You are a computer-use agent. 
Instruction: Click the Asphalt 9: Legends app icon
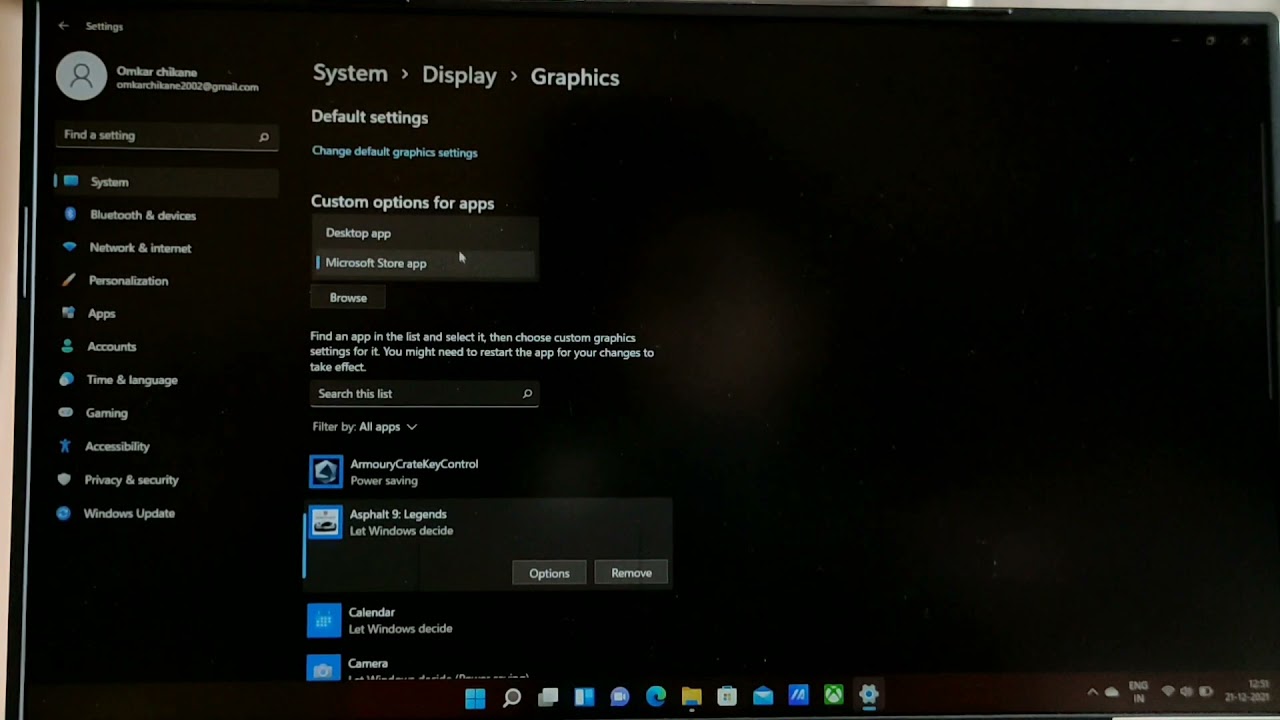(325, 522)
